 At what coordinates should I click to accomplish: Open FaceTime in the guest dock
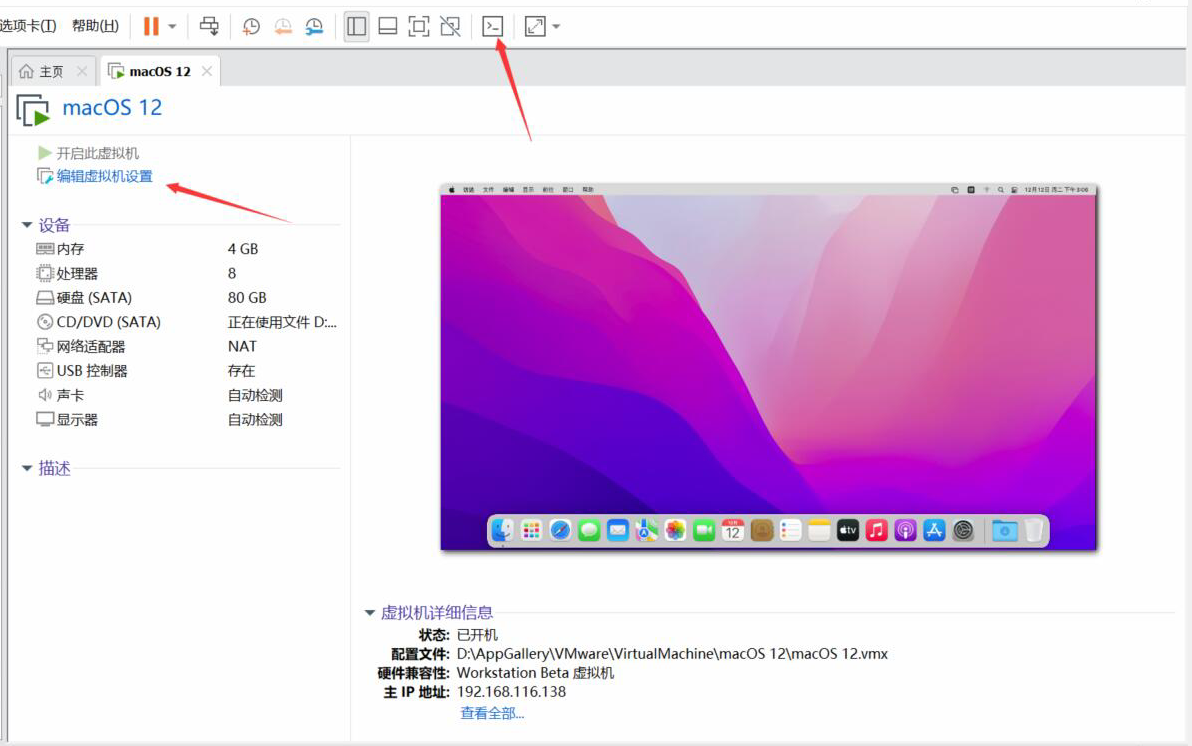pyautogui.click(x=704, y=531)
